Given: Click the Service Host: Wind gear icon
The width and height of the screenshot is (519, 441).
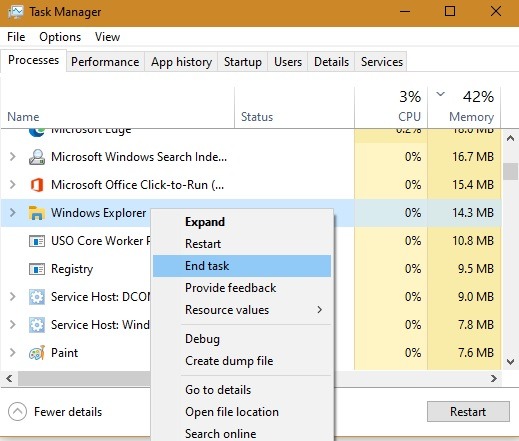Looking at the screenshot, I should coord(37,325).
